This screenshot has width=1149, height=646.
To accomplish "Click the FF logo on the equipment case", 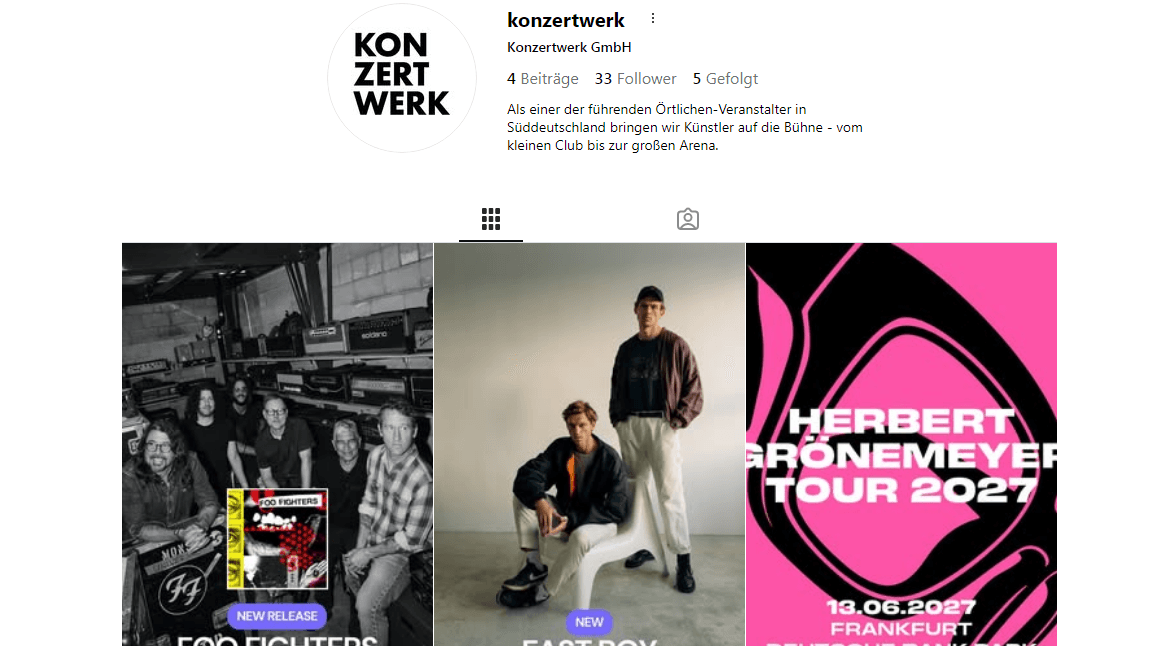I will tap(182, 588).
